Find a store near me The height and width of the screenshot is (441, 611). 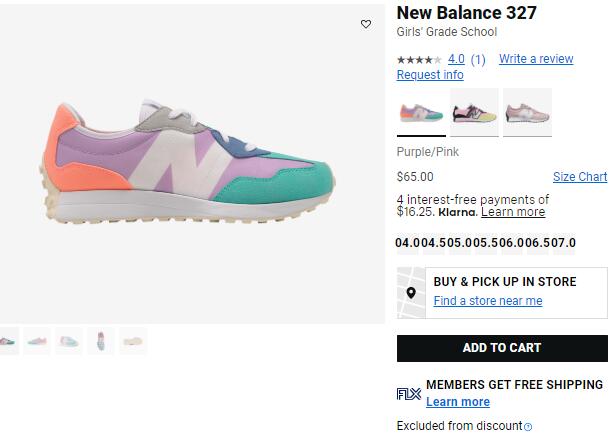coord(488,301)
